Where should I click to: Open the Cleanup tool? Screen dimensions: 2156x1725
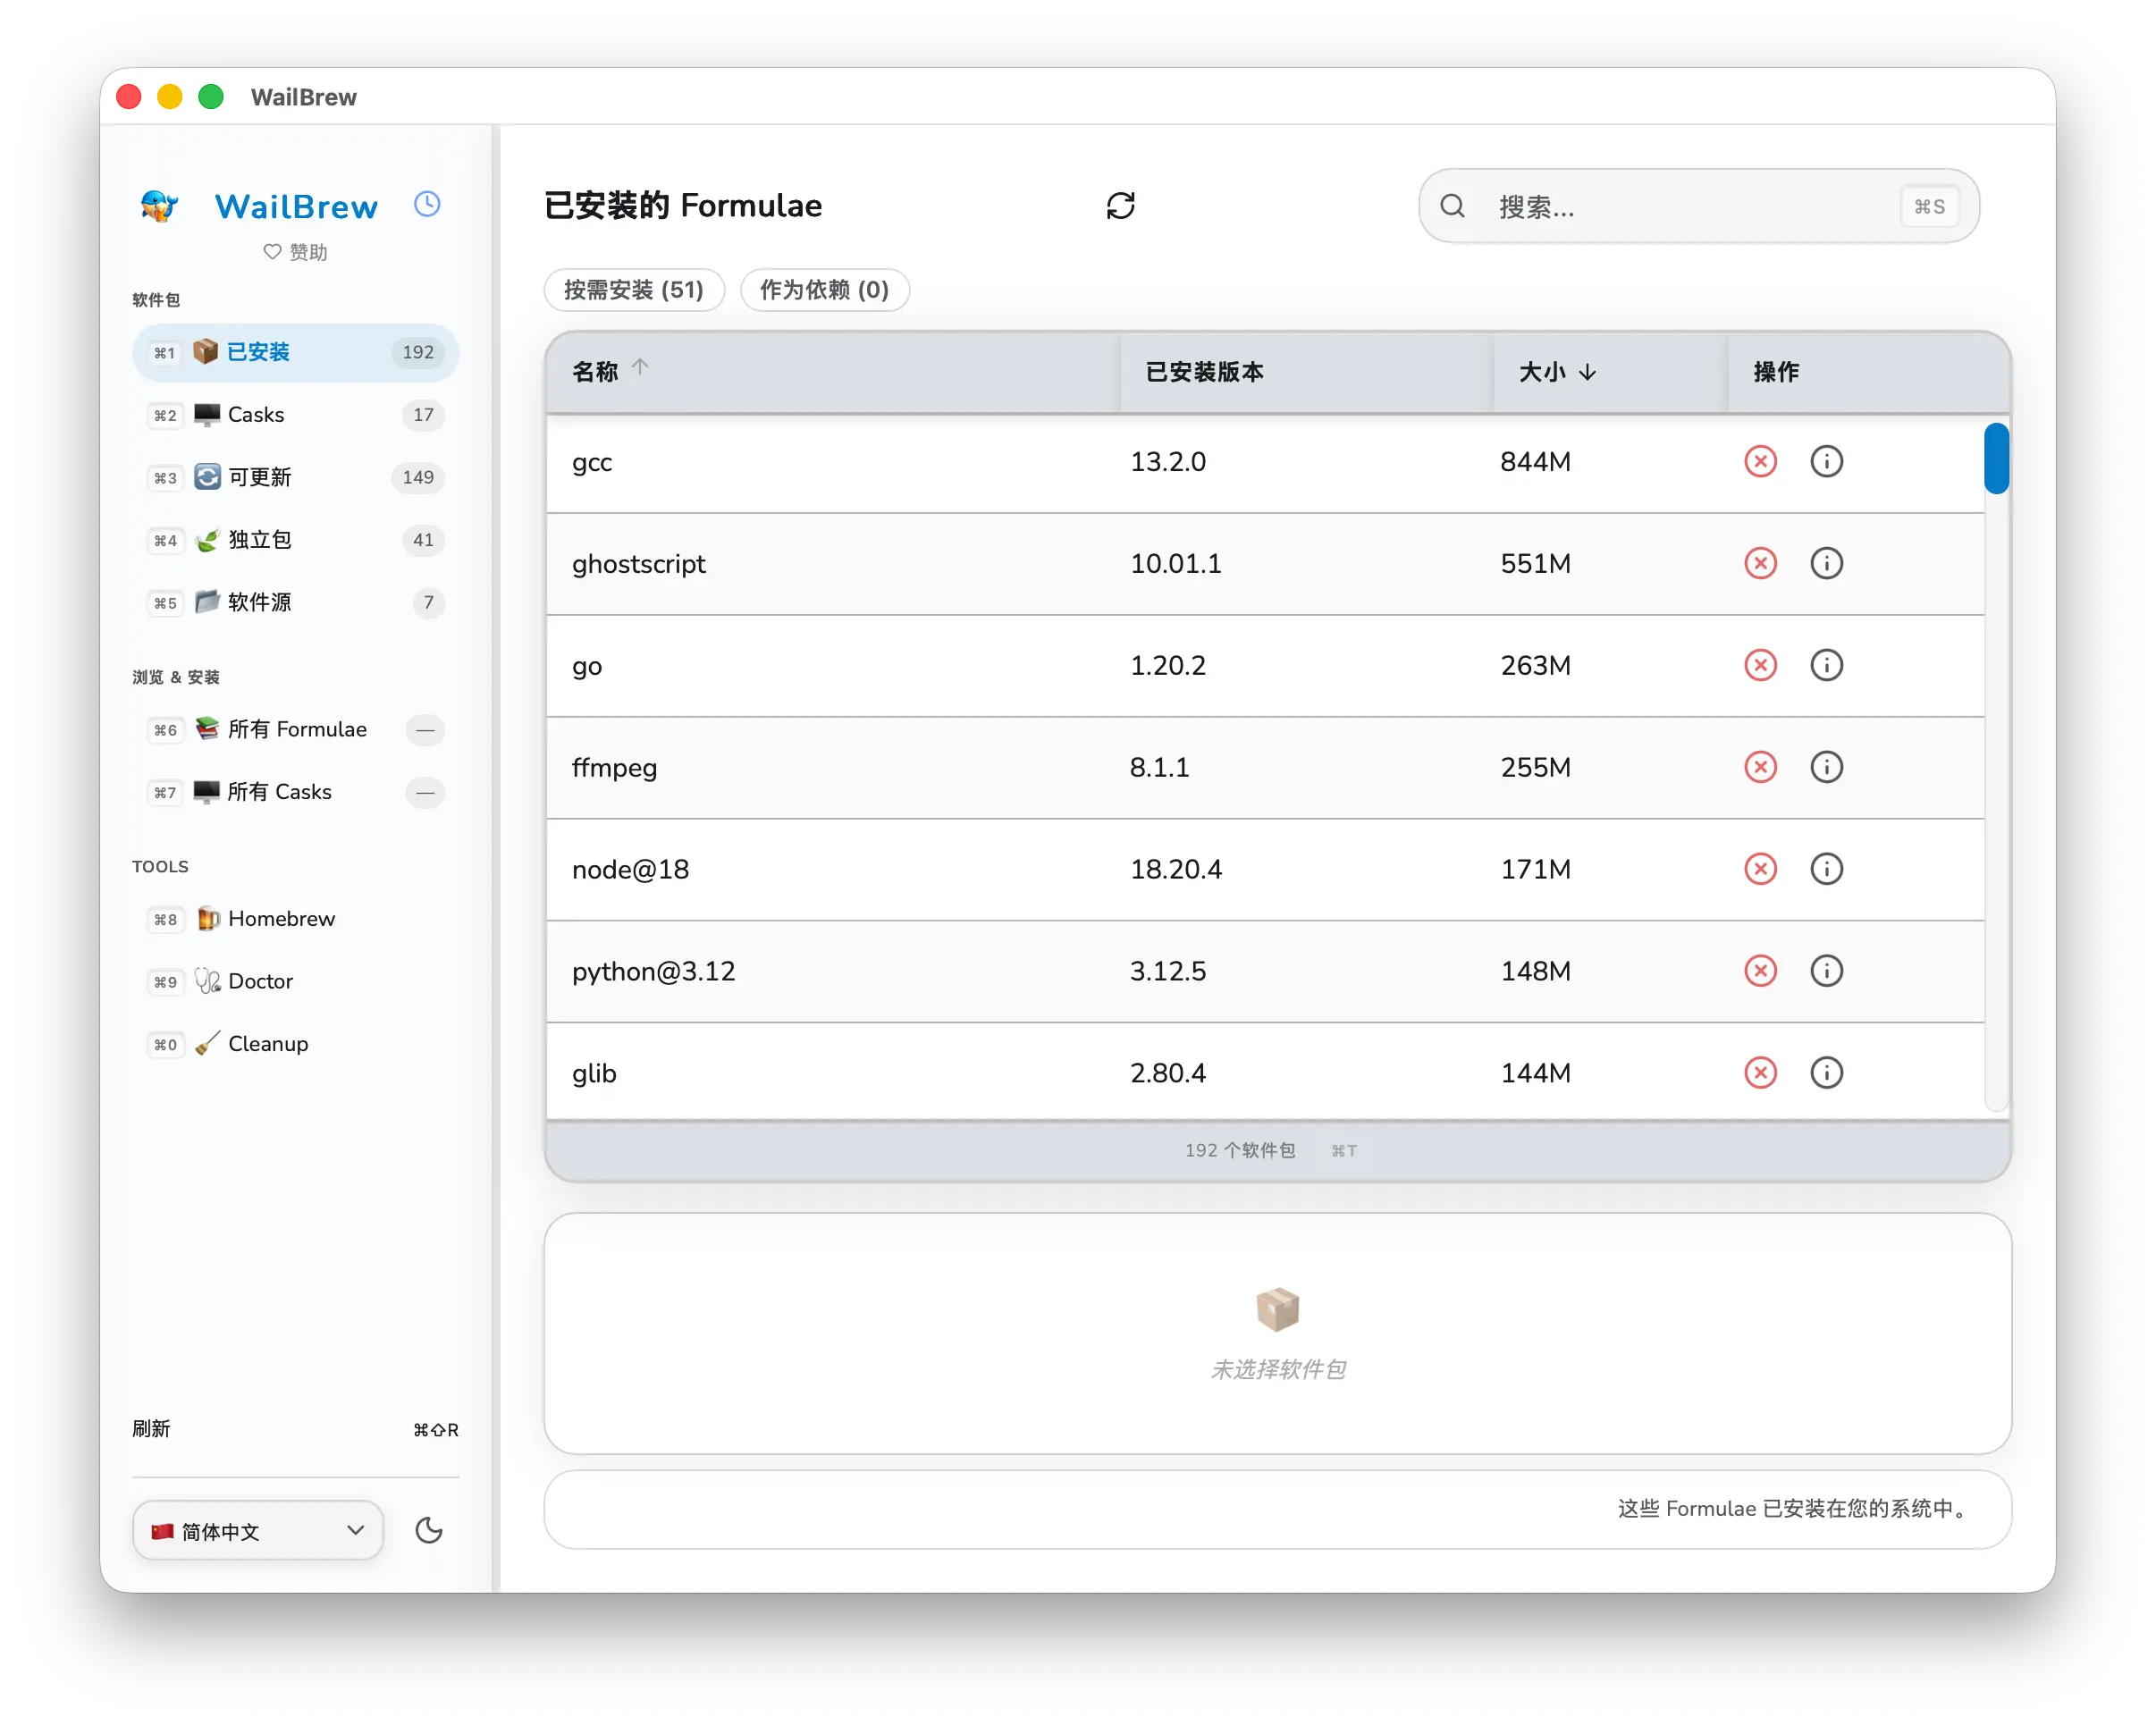295,1044
